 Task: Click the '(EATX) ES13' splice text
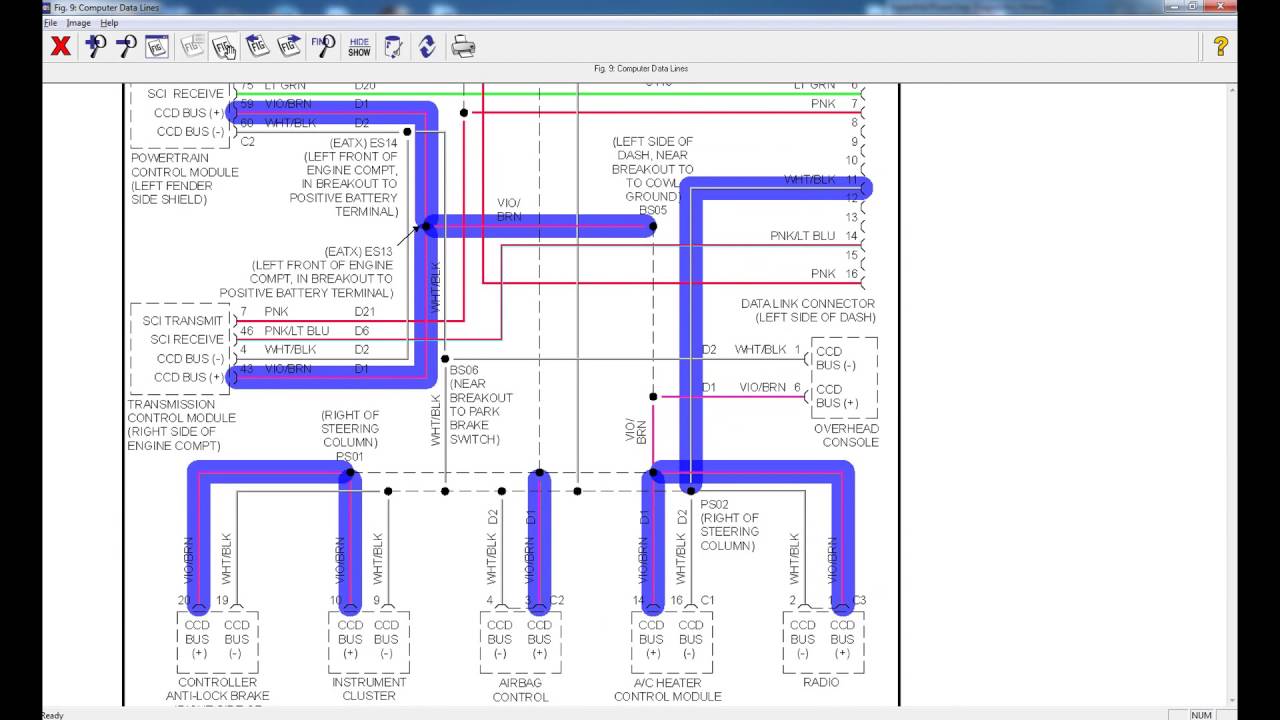pos(358,251)
